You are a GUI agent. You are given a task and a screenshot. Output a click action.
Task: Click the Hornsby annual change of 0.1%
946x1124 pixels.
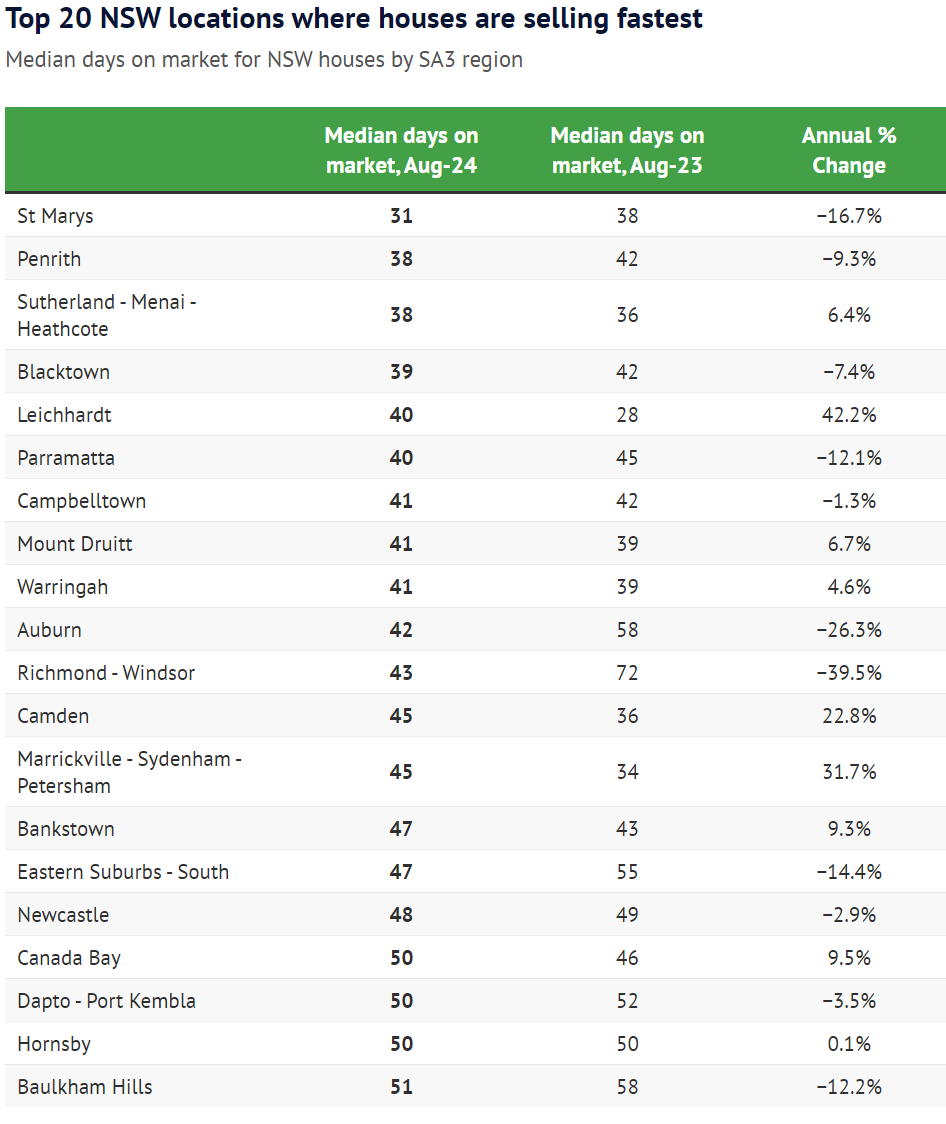pyautogui.click(x=849, y=1043)
